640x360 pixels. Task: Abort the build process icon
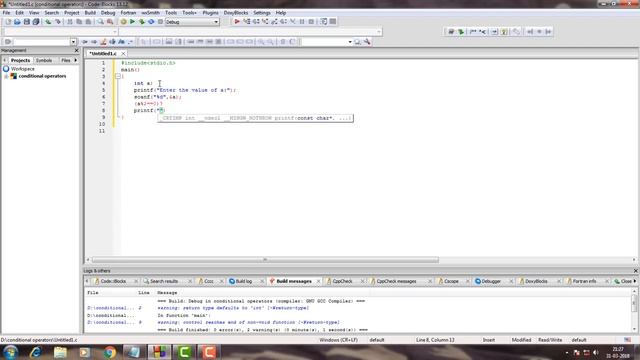point(160,22)
